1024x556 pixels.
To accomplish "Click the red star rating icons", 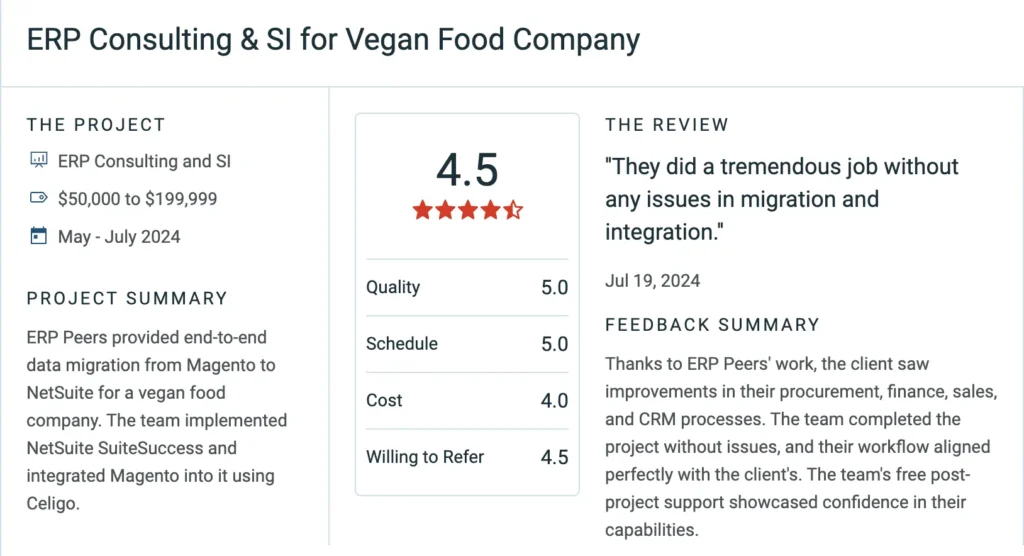I will coord(467,210).
